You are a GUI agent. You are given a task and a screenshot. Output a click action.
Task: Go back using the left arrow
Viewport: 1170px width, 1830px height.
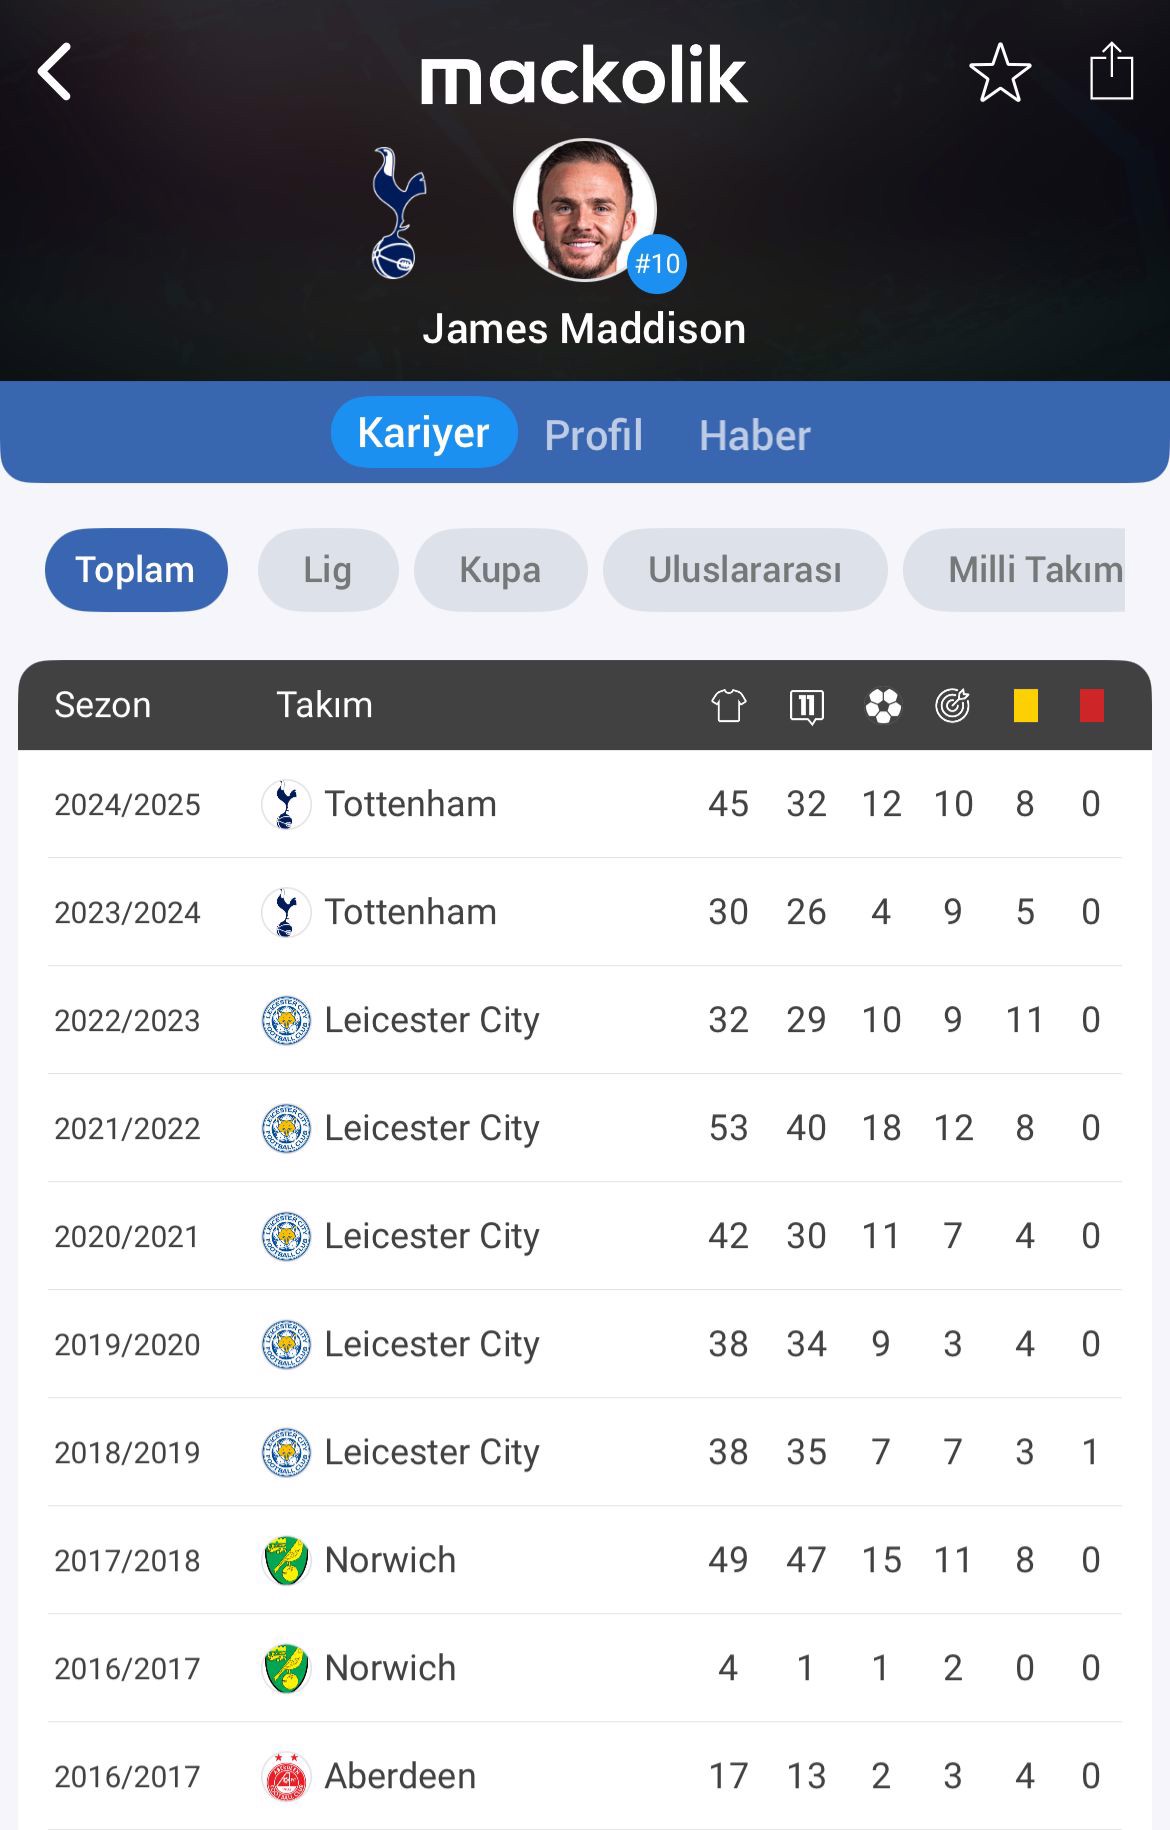55,72
